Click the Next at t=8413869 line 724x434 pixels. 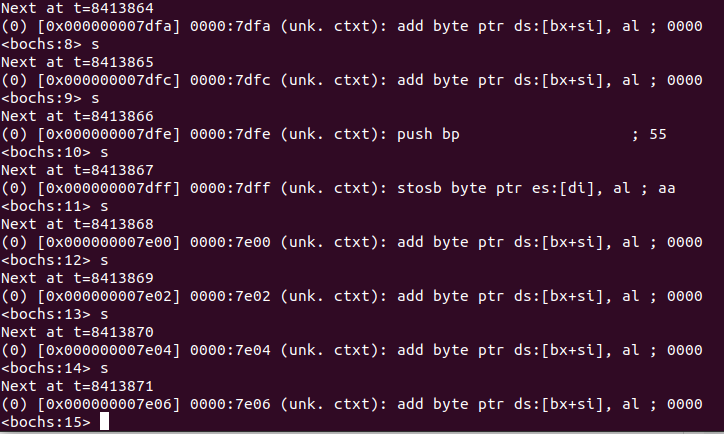[x=77, y=278]
